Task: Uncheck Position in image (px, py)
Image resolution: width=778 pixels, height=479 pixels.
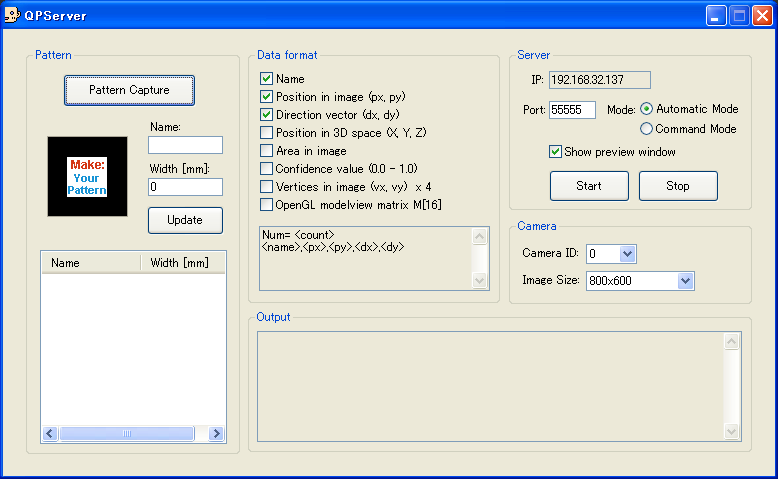Action: pyautogui.click(x=266, y=97)
